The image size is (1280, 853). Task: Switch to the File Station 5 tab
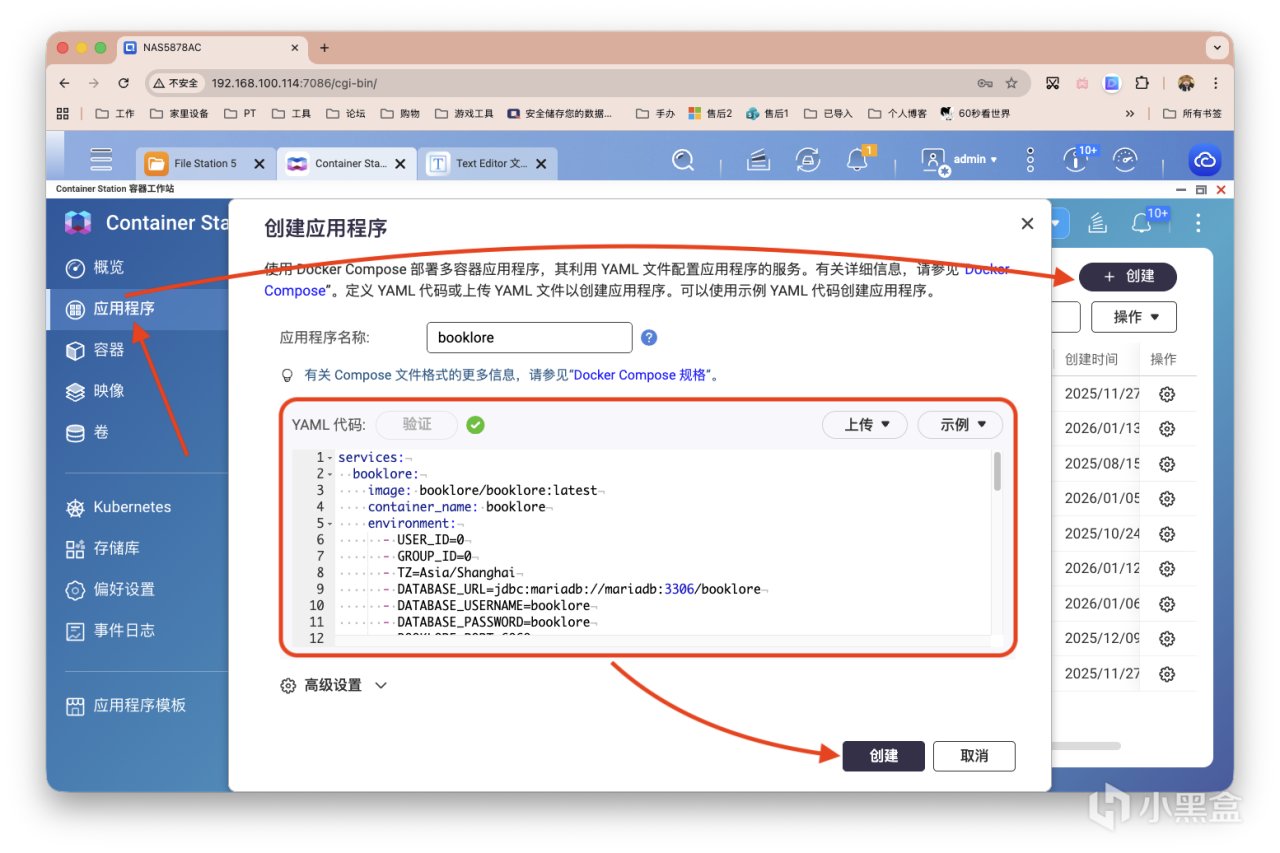(205, 163)
